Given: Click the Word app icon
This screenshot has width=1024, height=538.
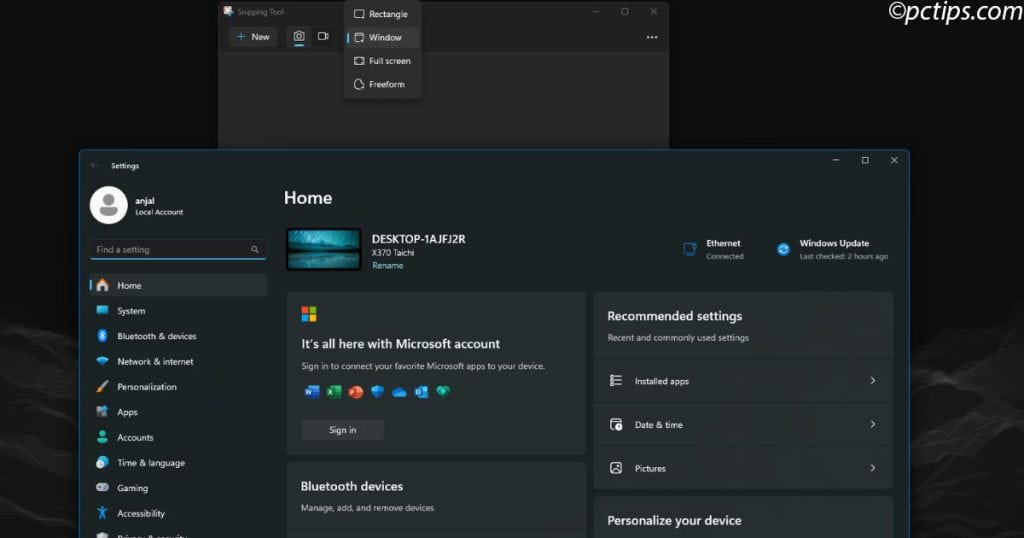Looking at the screenshot, I should tap(312, 392).
